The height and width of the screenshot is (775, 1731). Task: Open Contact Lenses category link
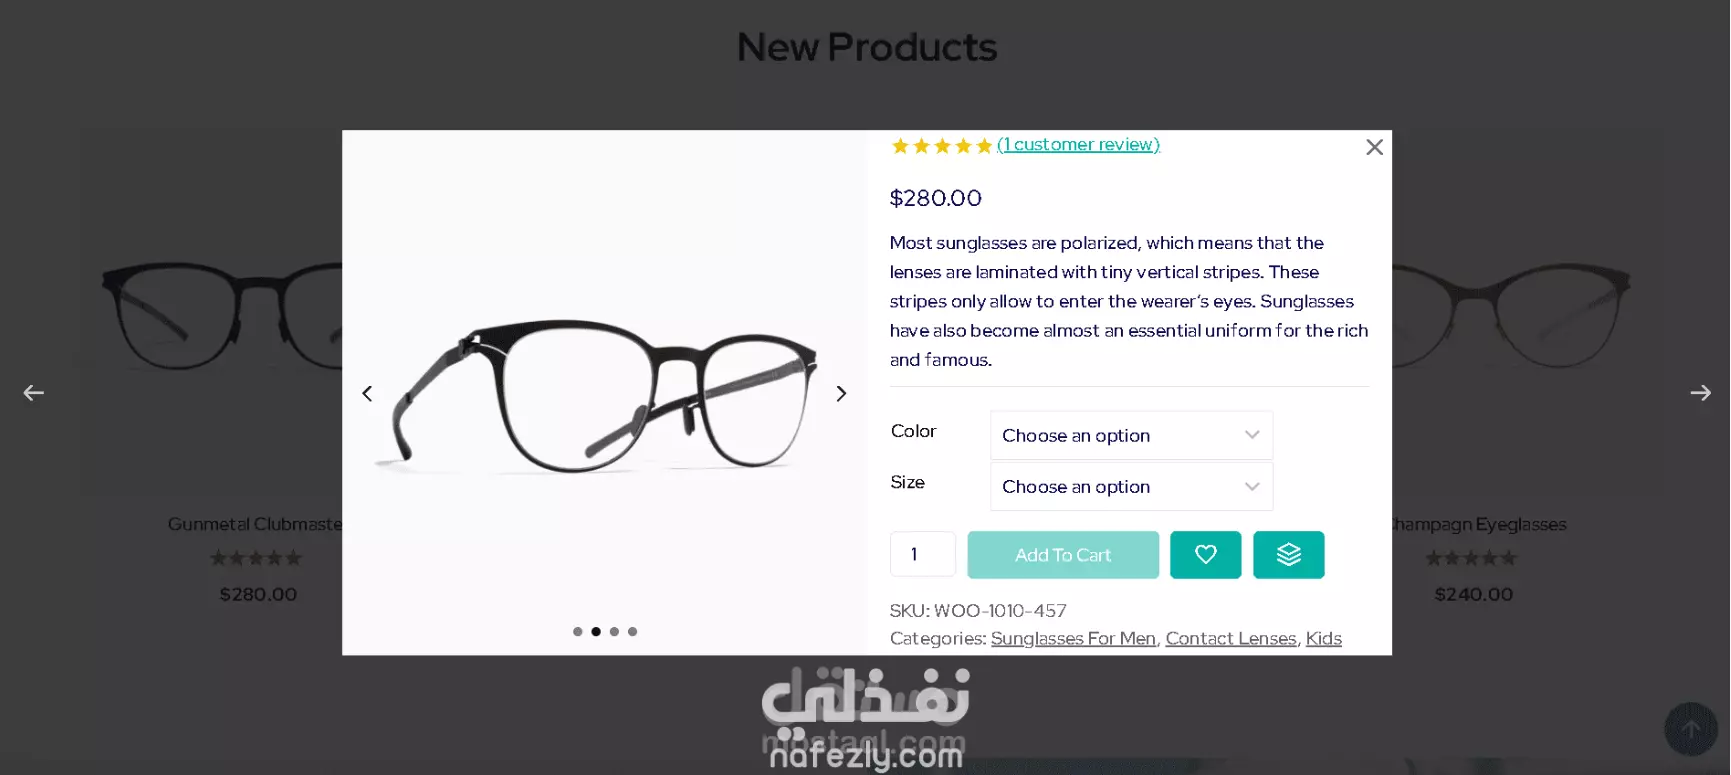click(1230, 638)
